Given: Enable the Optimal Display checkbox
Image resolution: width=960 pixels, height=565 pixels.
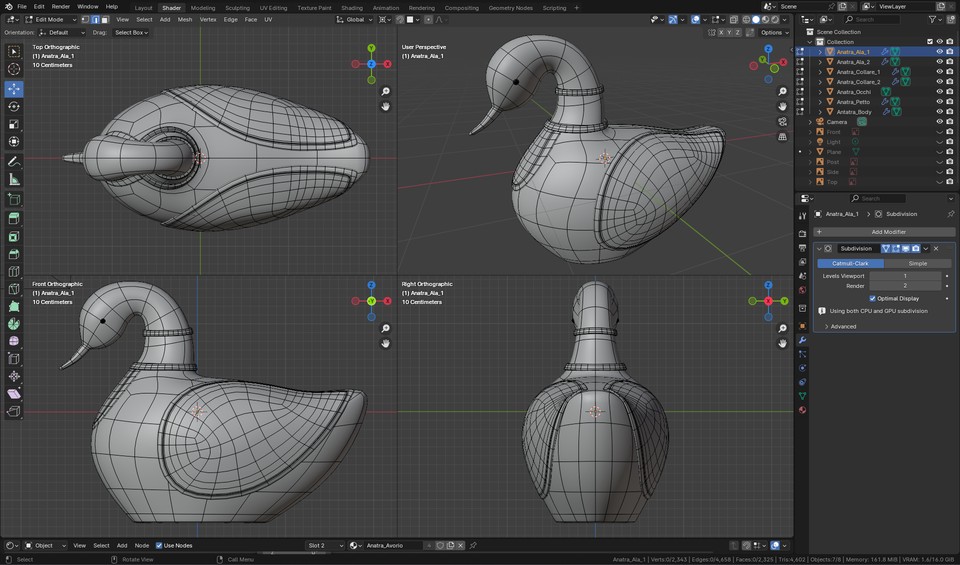Looking at the screenshot, I should 872,298.
